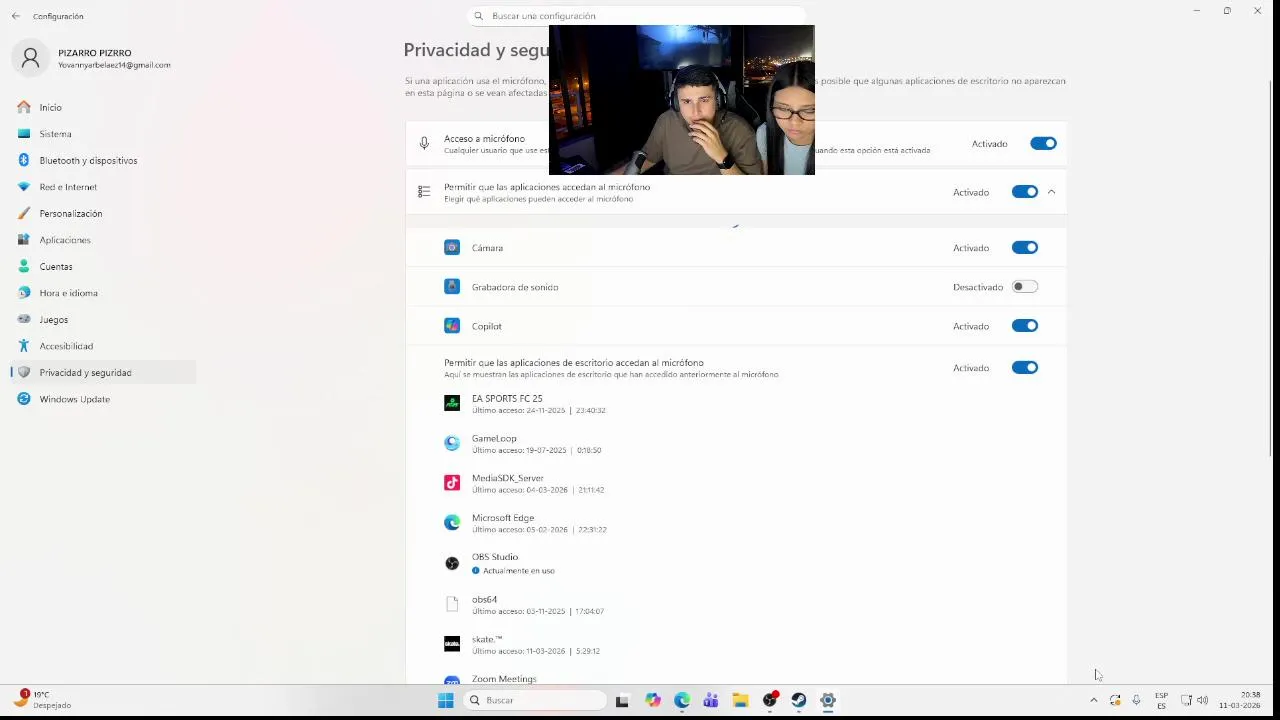Open Accesibilidad settings

[x=66, y=346]
